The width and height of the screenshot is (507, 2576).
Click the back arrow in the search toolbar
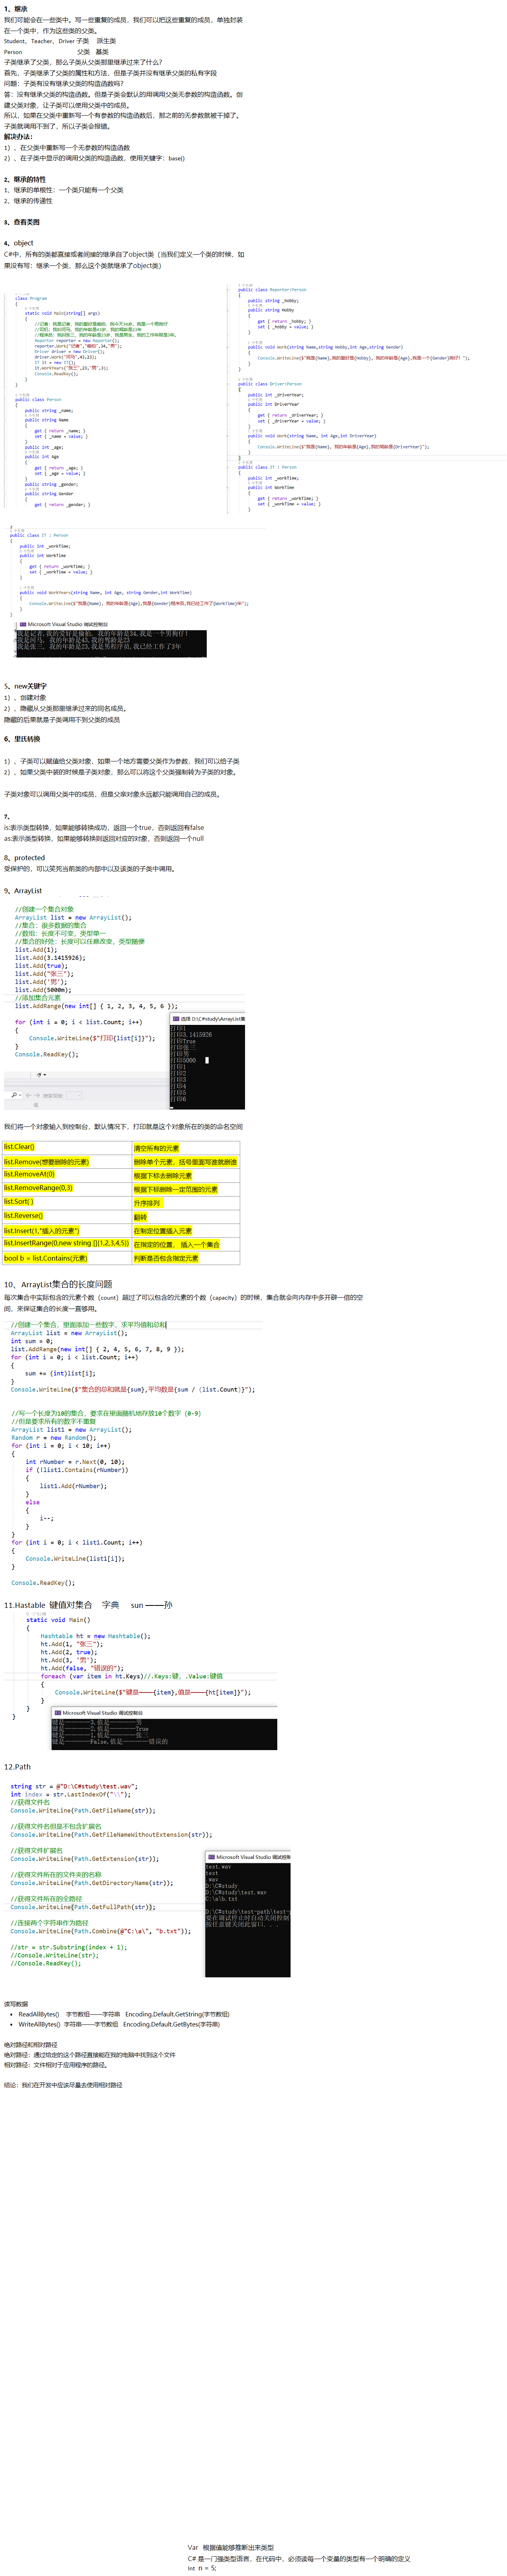pos(27,1095)
